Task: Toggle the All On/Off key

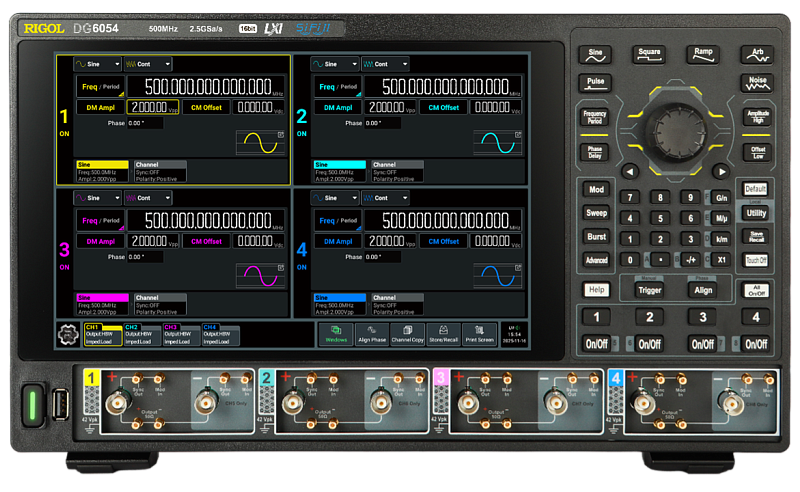Action: coord(756,290)
